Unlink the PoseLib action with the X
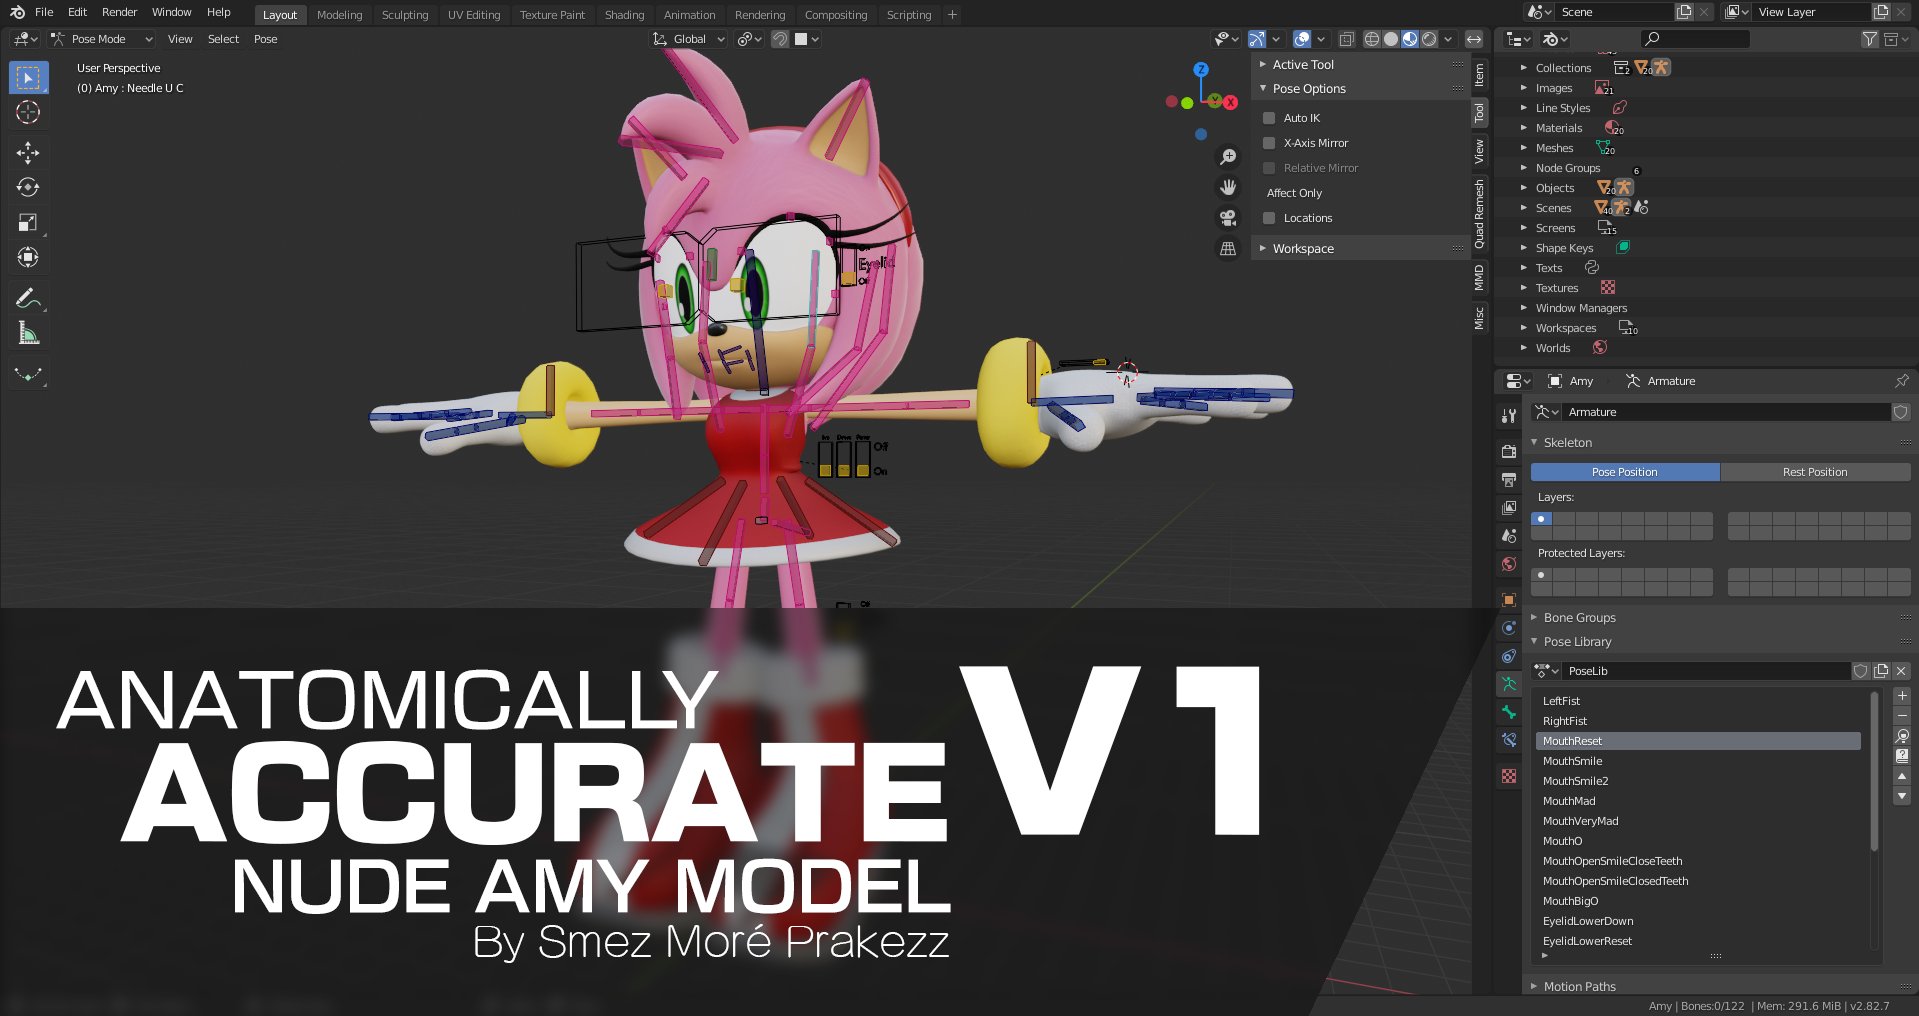1919x1016 pixels. click(1901, 671)
